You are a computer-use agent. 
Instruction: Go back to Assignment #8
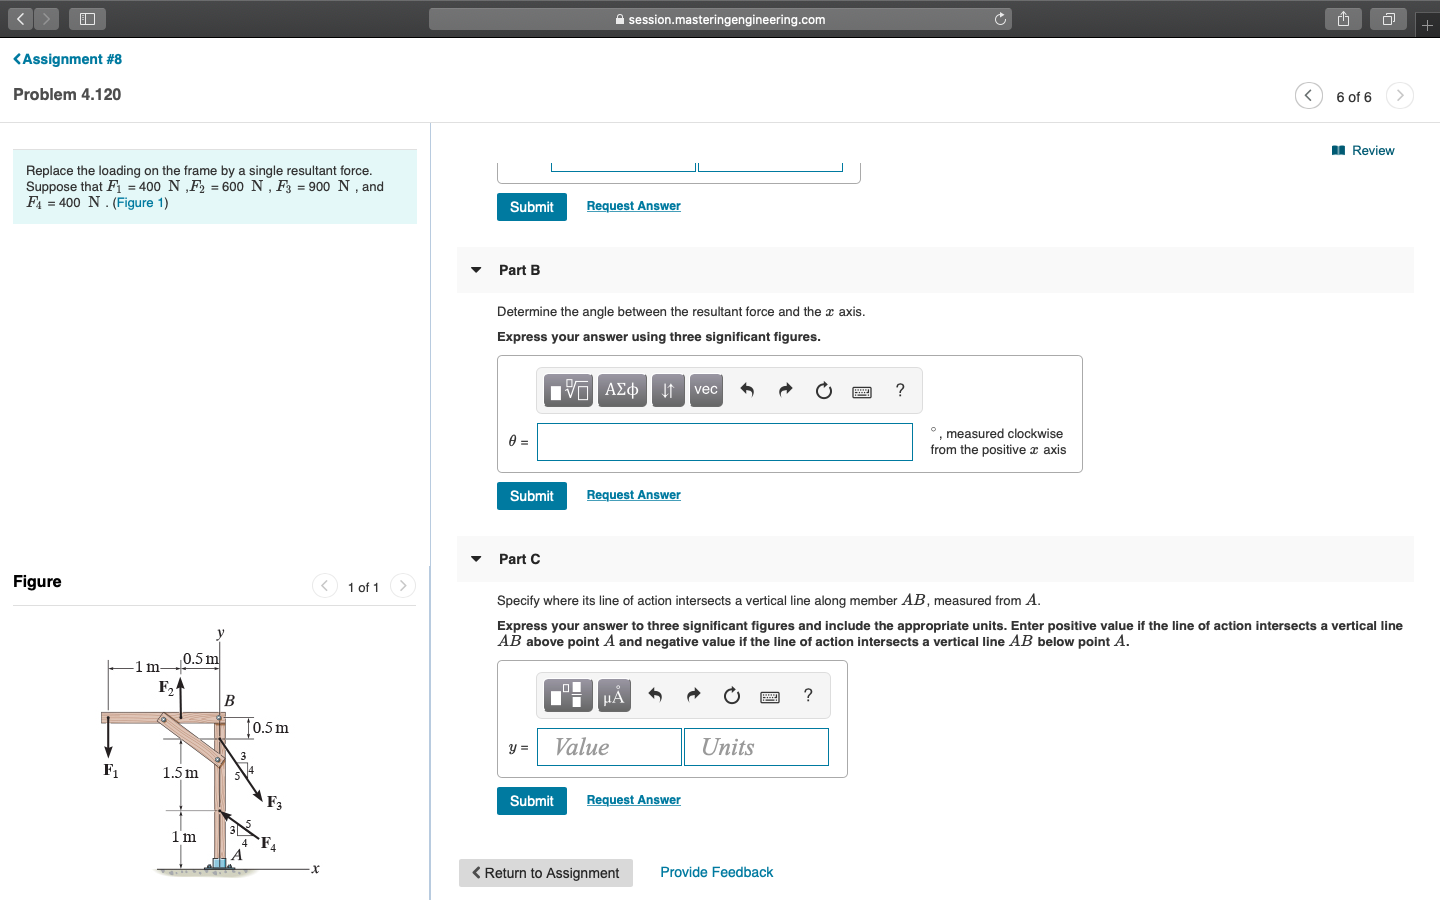click(66, 59)
